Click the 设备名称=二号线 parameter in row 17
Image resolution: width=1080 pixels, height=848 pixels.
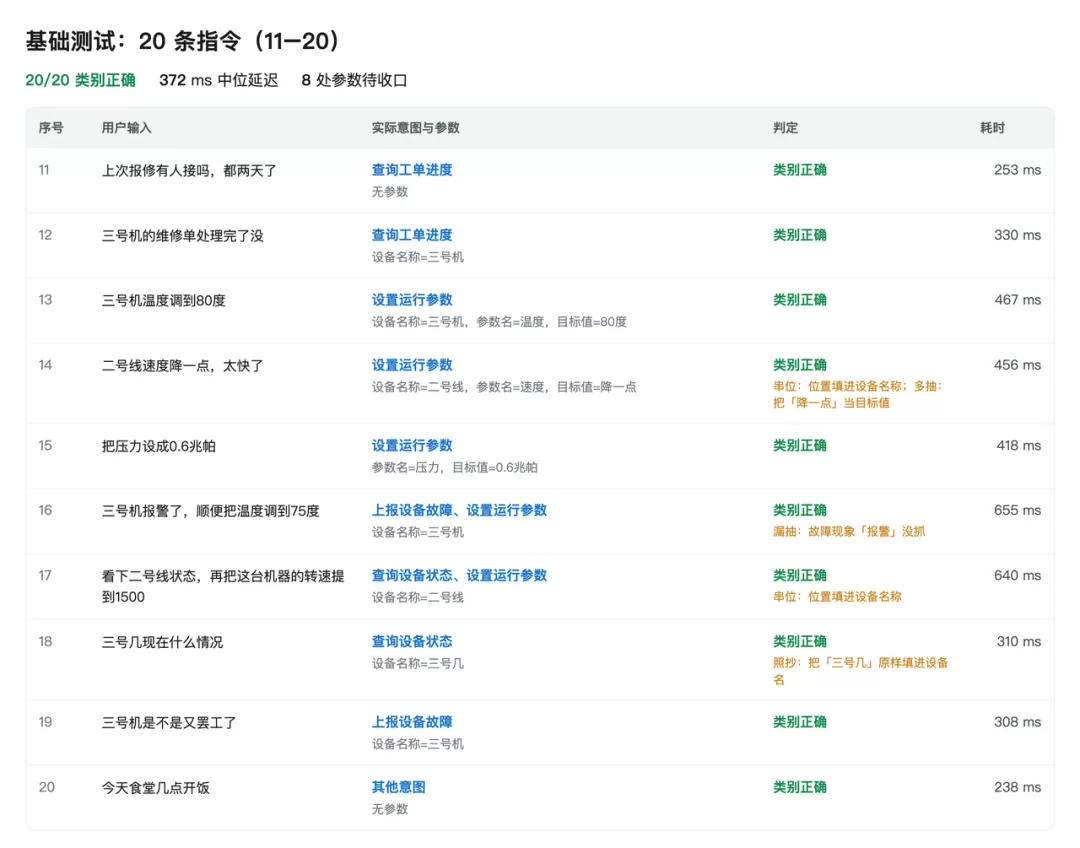418,597
